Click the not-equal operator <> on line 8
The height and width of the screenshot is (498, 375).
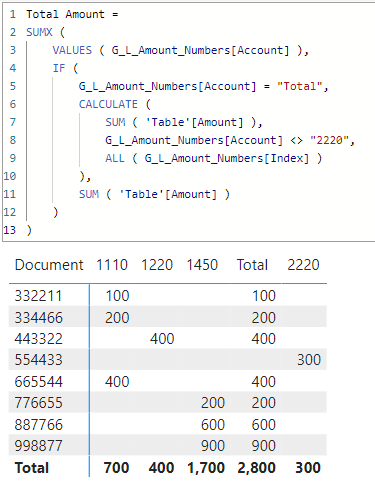point(296,140)
